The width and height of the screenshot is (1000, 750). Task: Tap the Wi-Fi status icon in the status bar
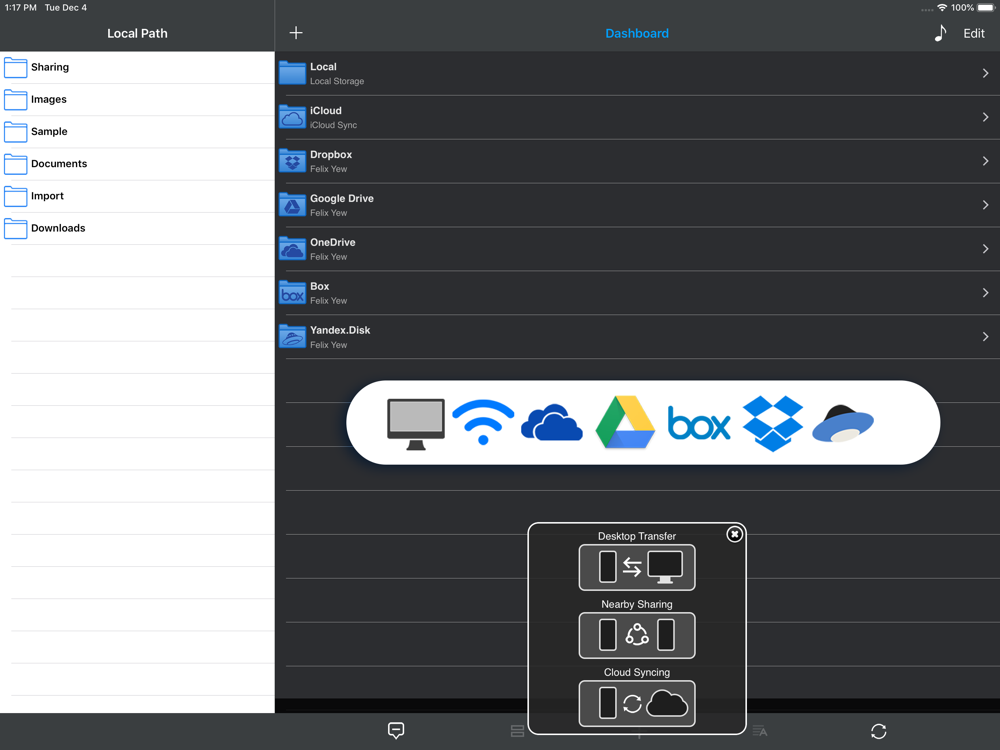pos(942,8)
